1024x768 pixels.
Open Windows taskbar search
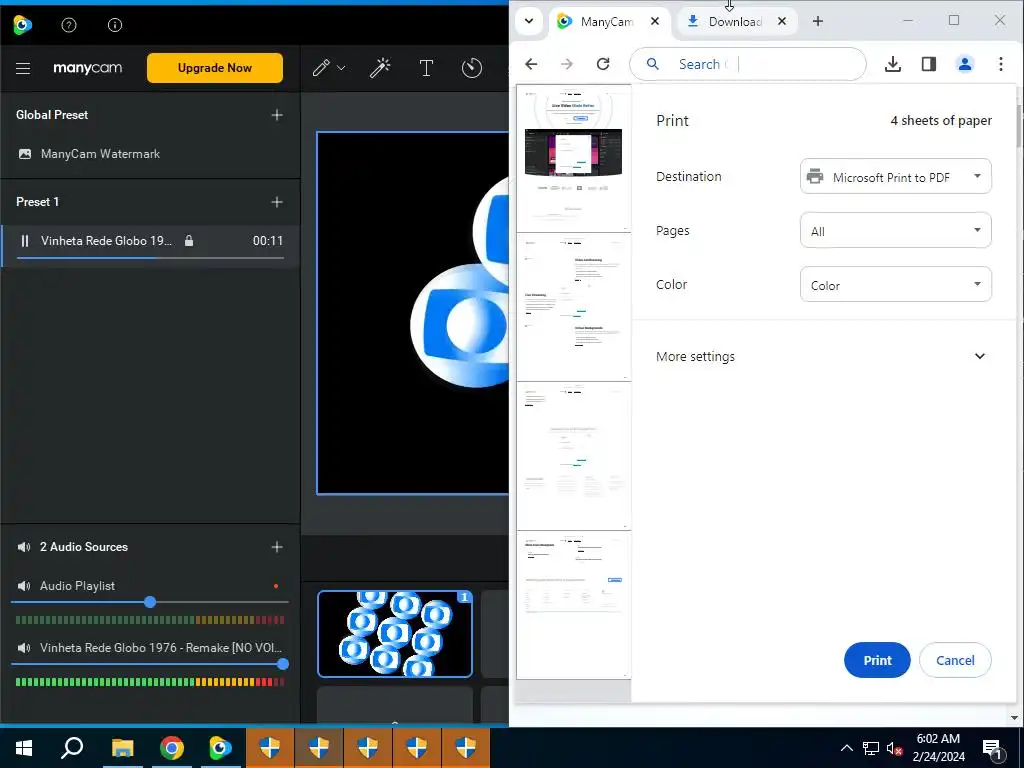pos(72,748)
